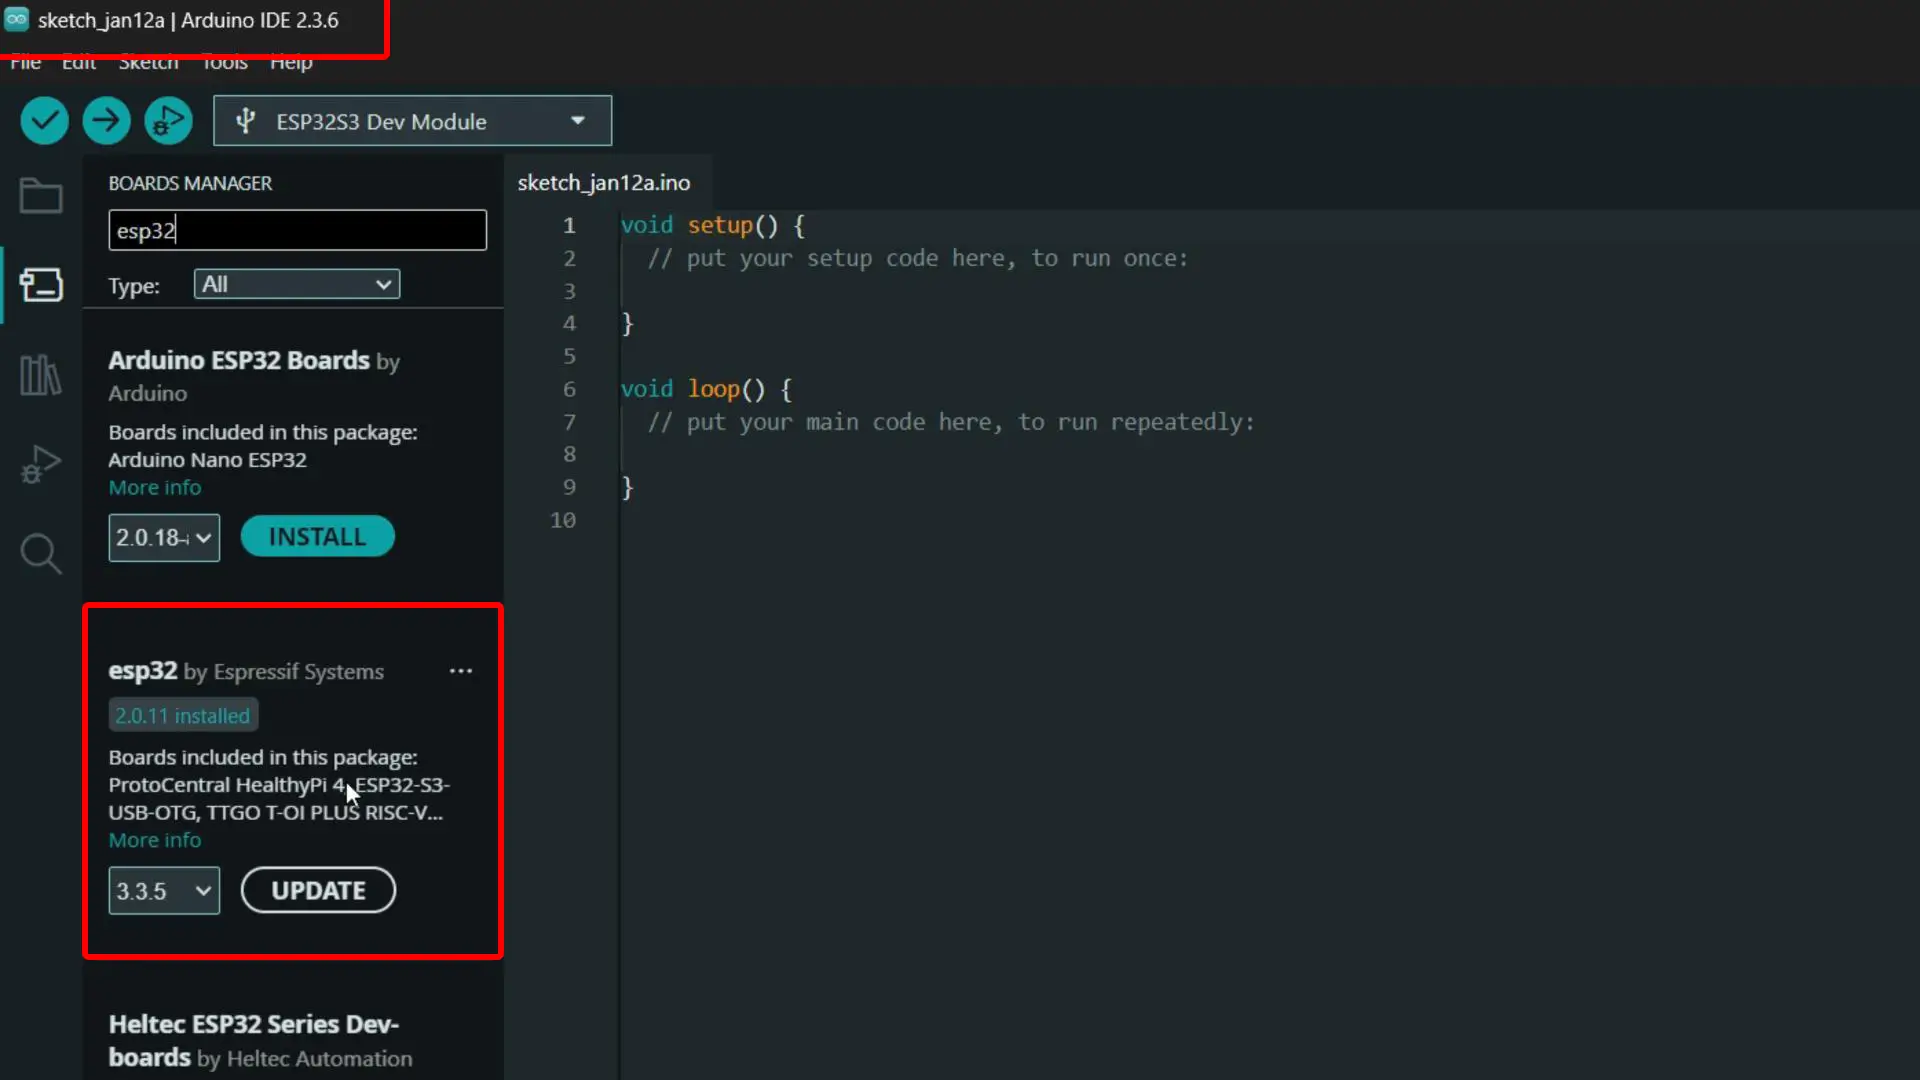Open the esp32 package options ellipsis

461,671
